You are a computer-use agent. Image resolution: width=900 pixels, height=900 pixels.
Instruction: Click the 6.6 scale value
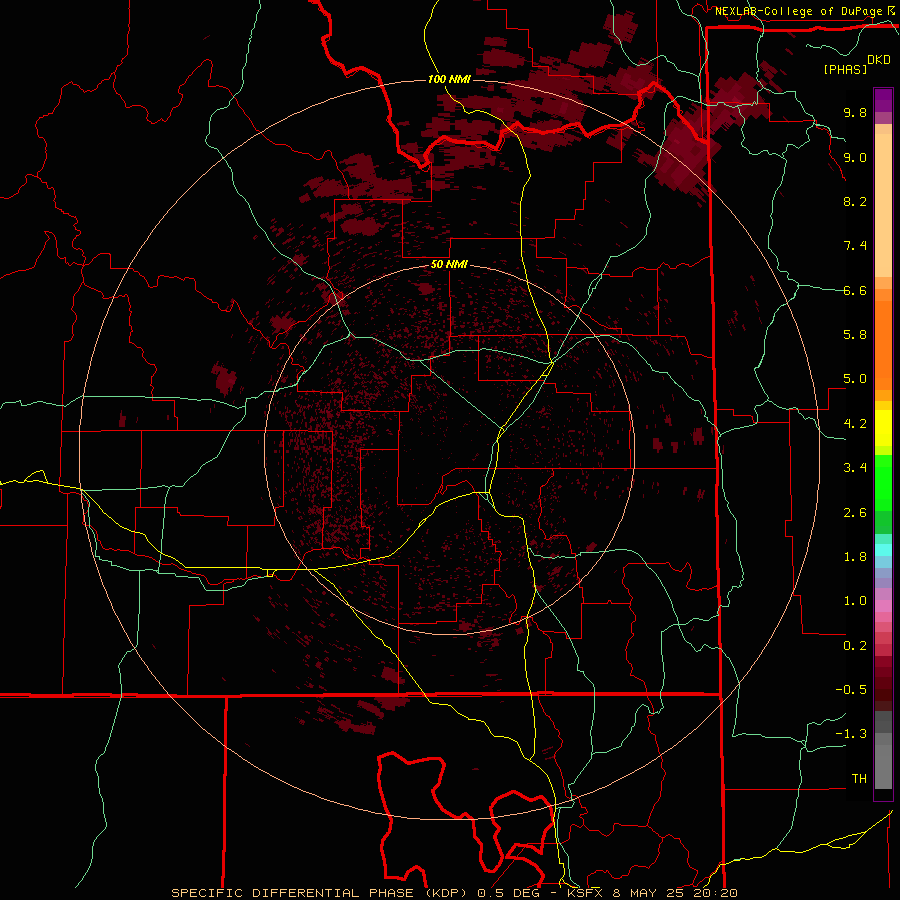click(x=855, y=290)
